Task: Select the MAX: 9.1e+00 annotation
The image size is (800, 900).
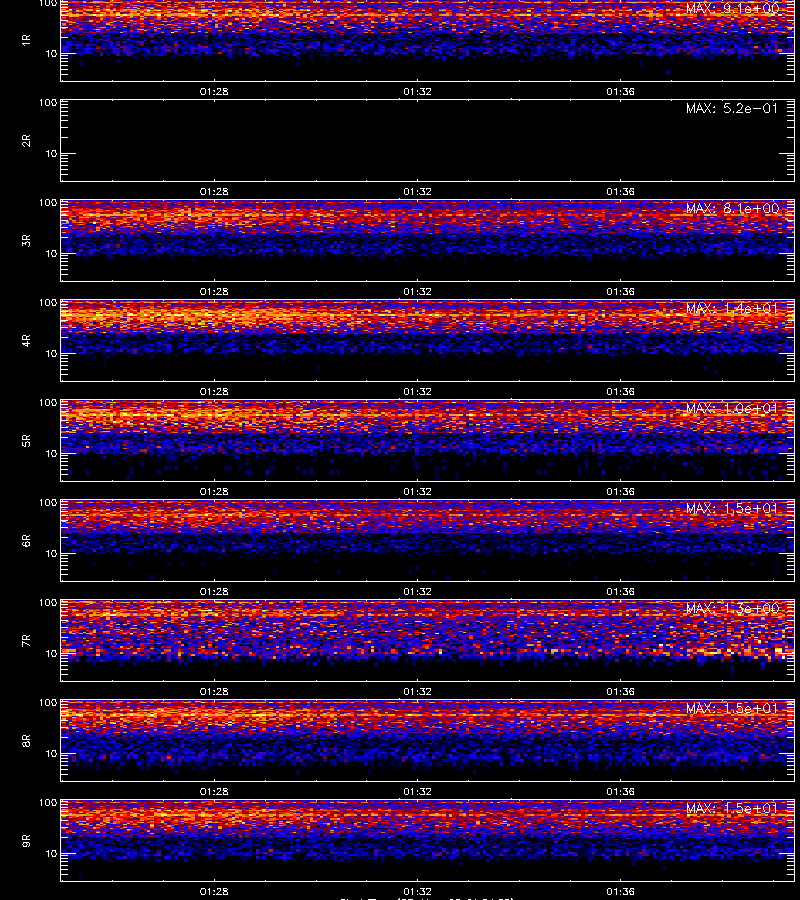Action: (732, 9)
